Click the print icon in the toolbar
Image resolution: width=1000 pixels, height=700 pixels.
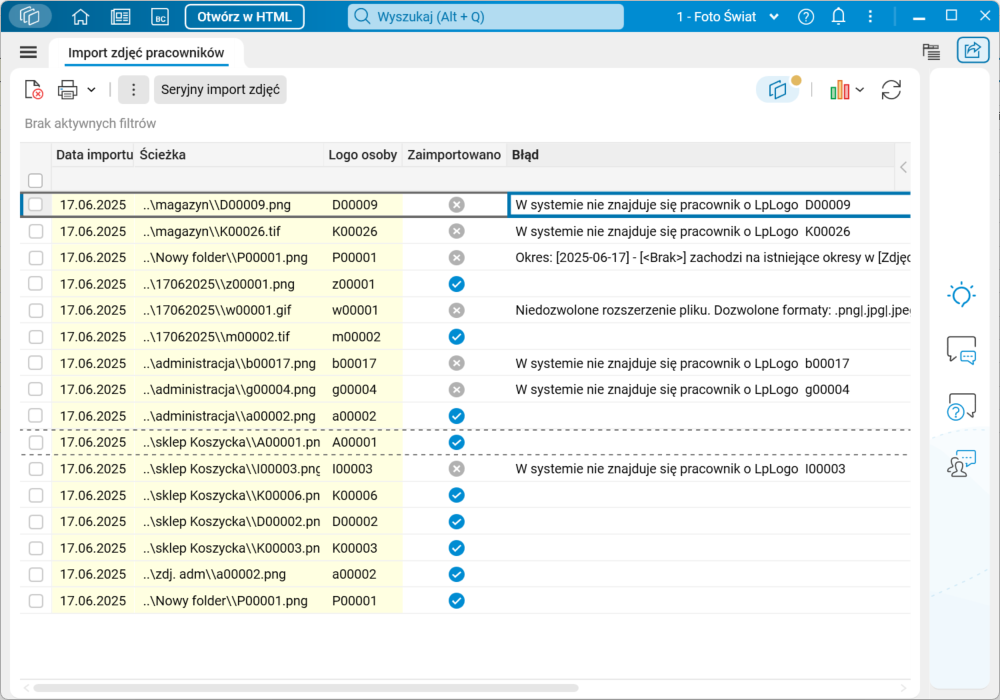pyautogui.click(x=67, y=90)
